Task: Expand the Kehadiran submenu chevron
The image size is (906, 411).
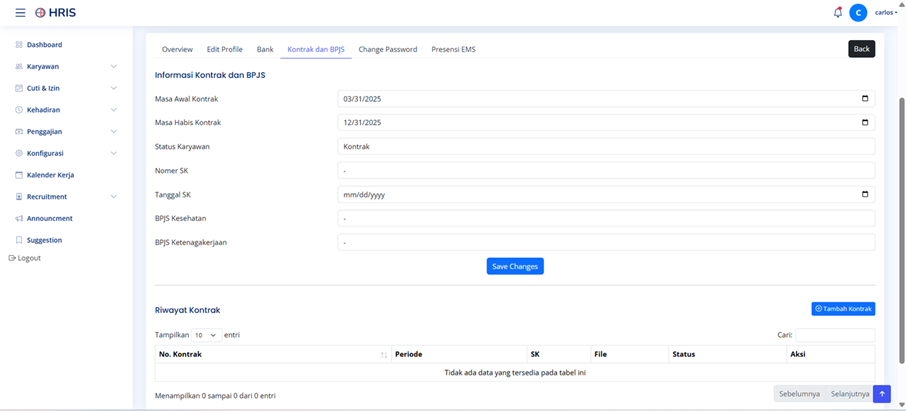Action: [x=114, y=110]
